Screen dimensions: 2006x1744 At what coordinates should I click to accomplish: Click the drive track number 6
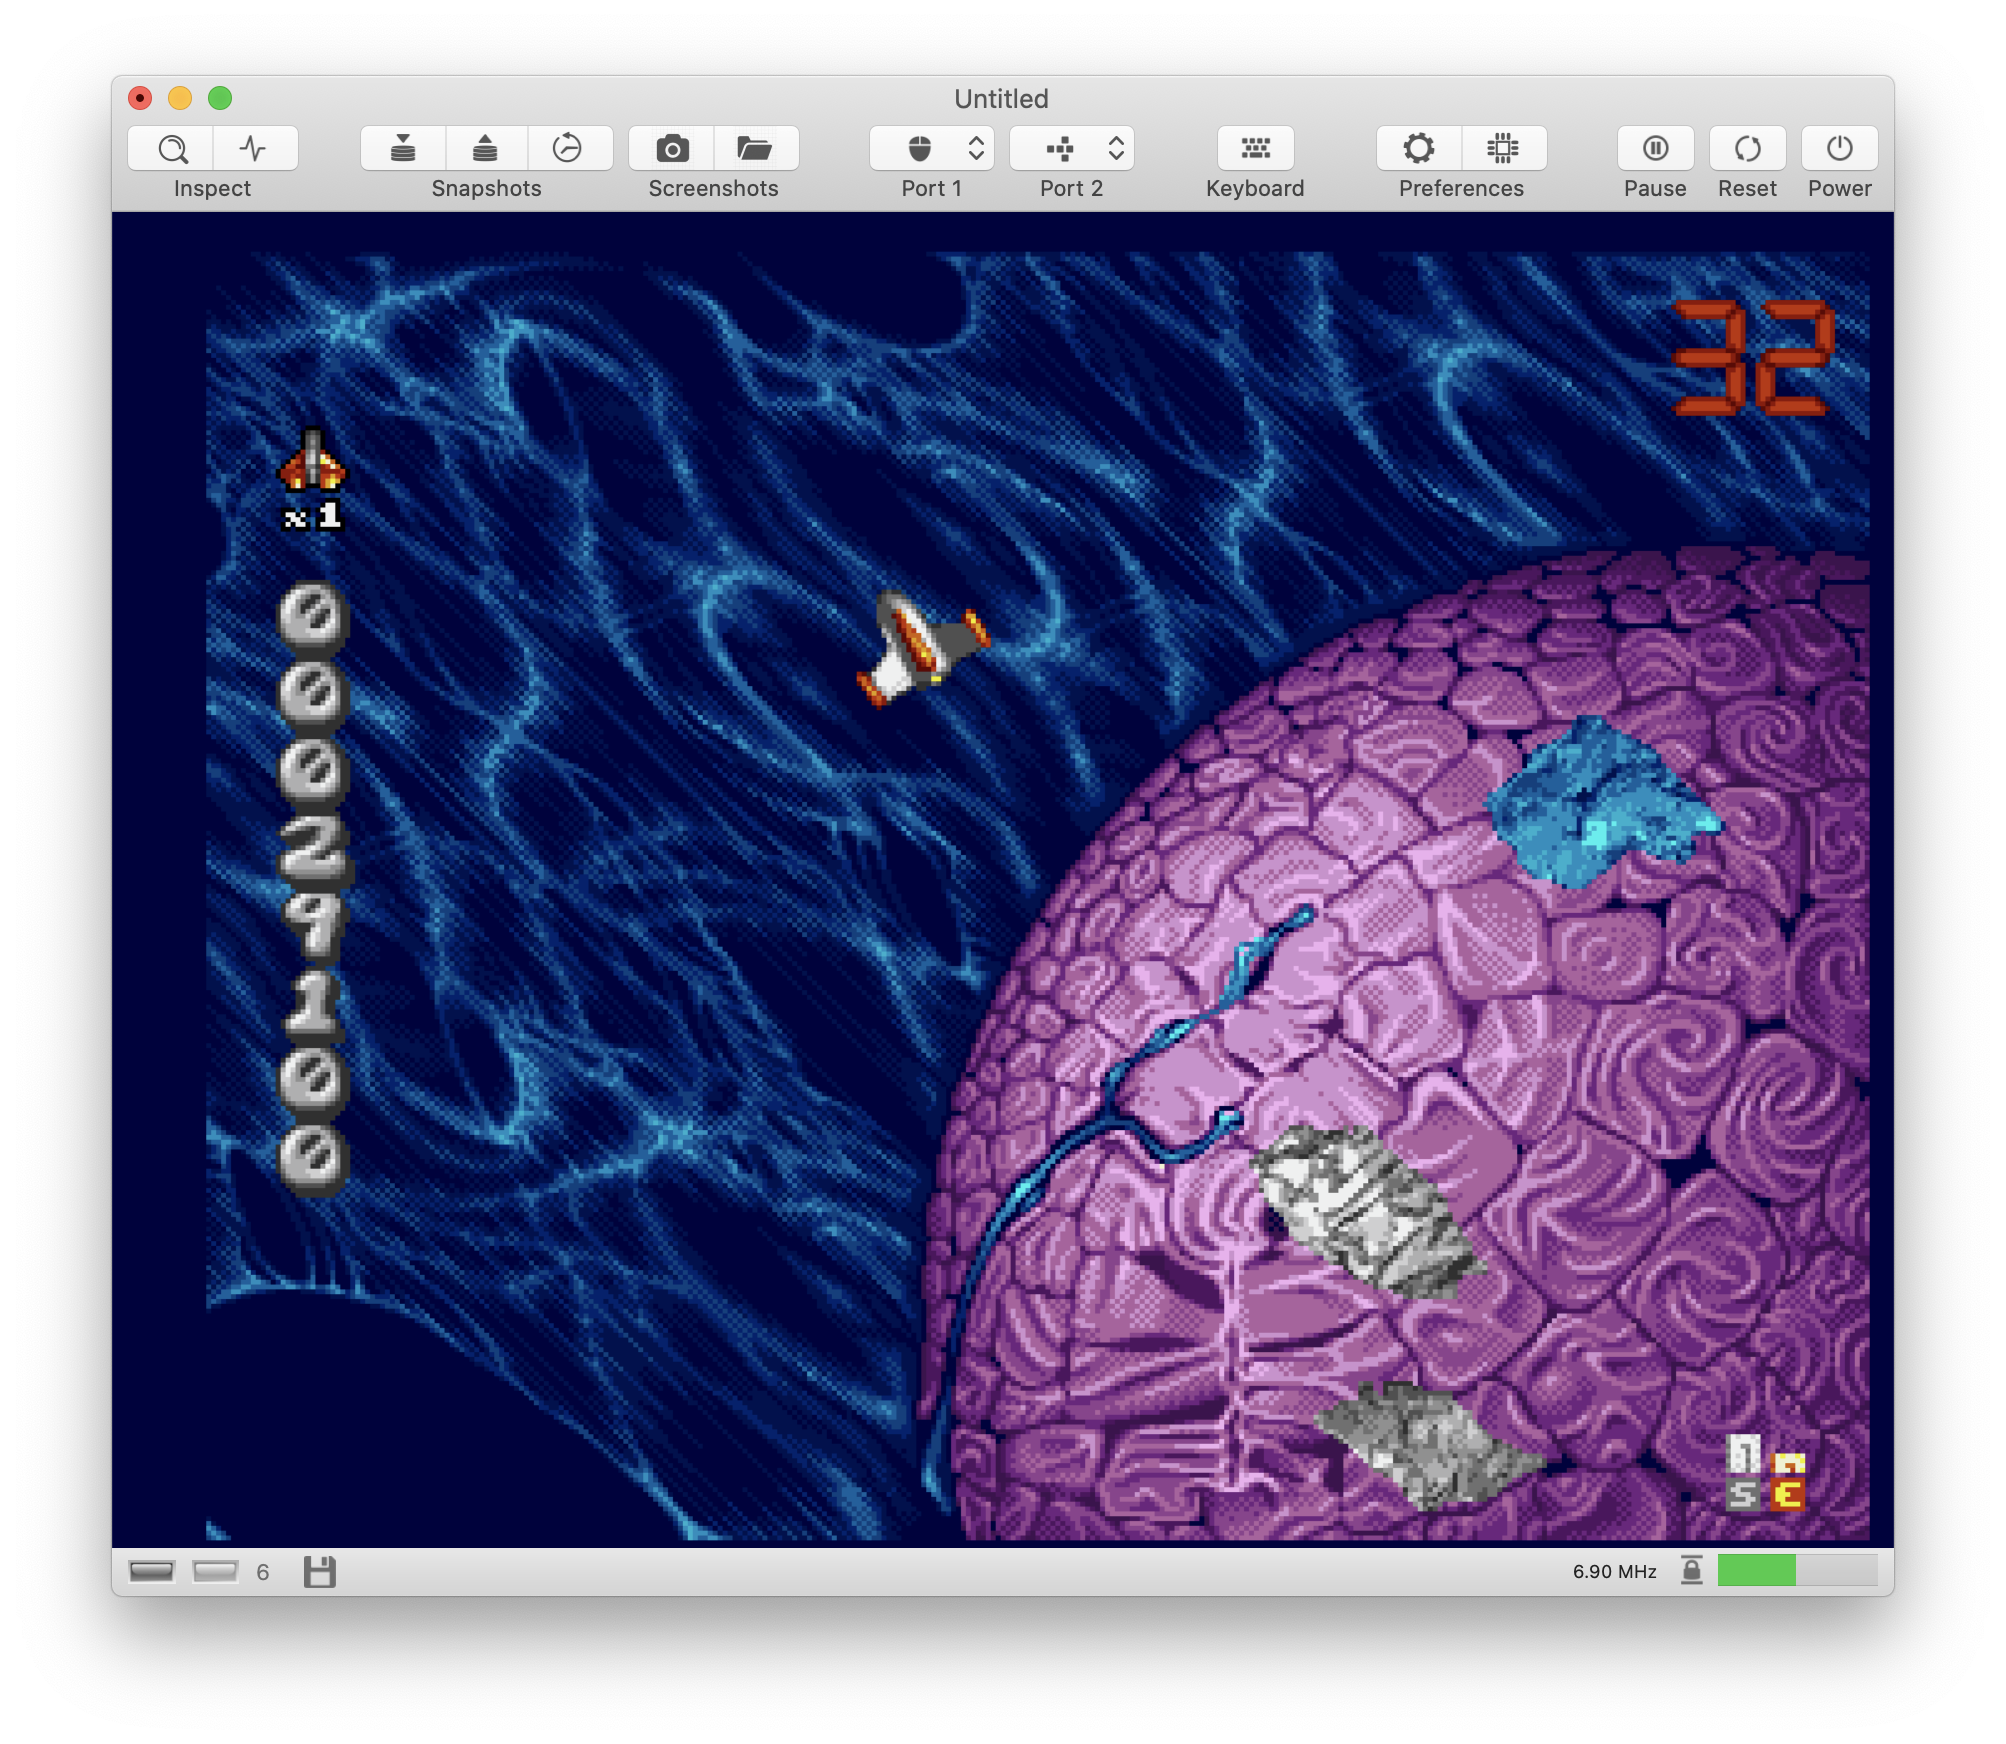pyautogui.click(x=263, y=1572)
